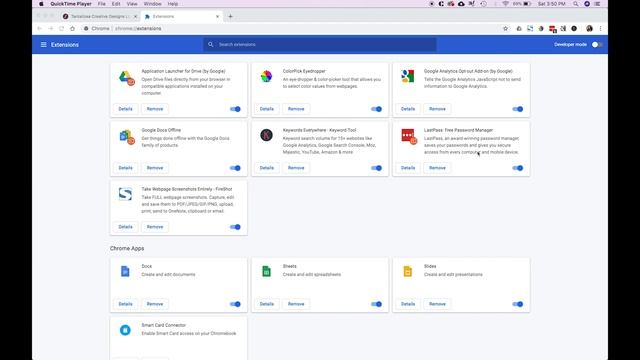This screenshot has width=640, height=360.
Task: Remove Google Analytics Opt-out Add-on
Action: (x=437, y=109)
